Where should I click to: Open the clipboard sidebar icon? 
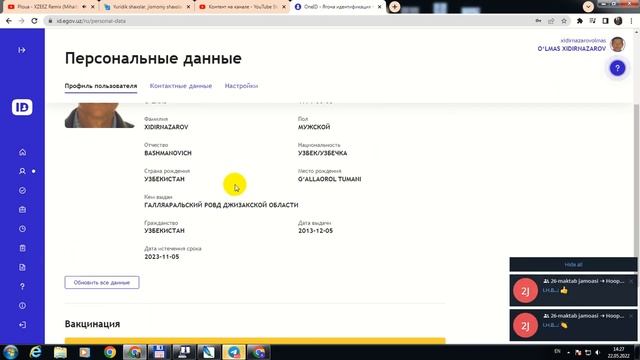22,248
